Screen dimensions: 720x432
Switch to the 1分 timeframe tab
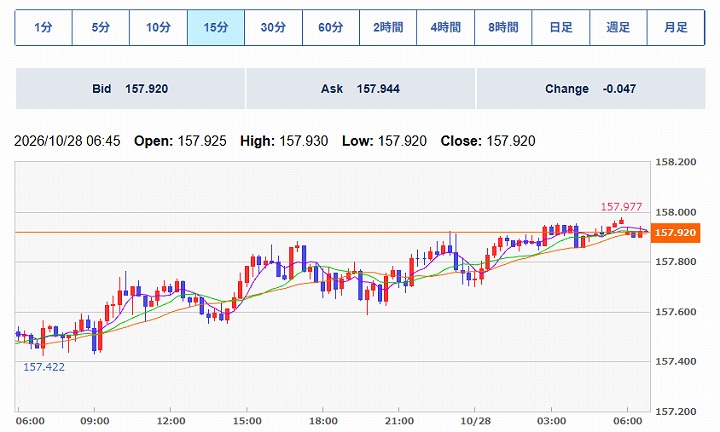point(43,28)
